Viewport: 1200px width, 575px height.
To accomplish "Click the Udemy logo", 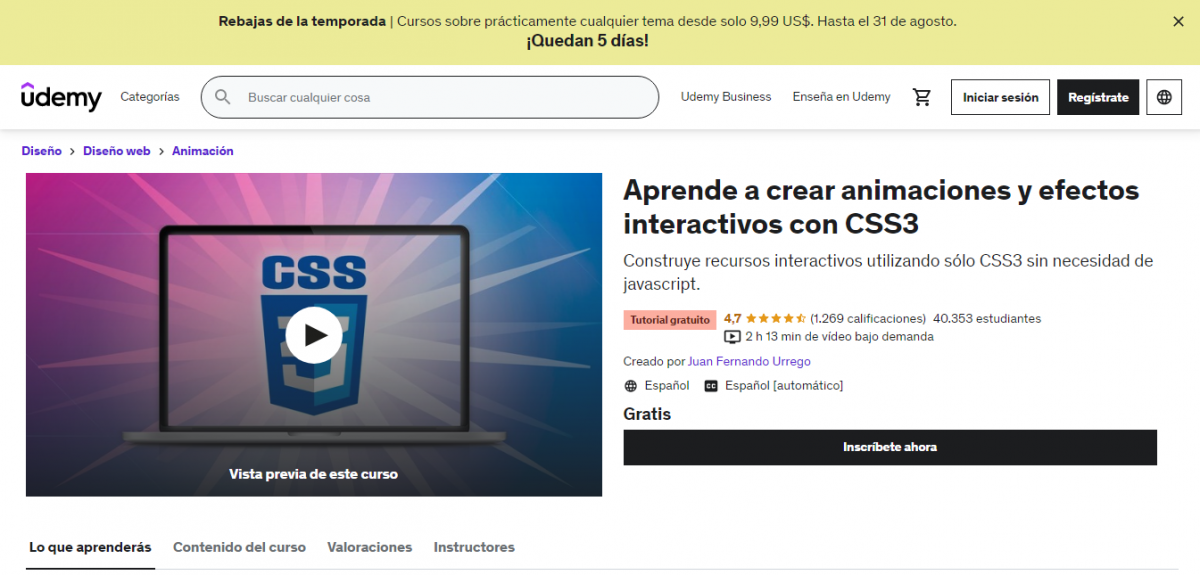I will pos(61,97).
